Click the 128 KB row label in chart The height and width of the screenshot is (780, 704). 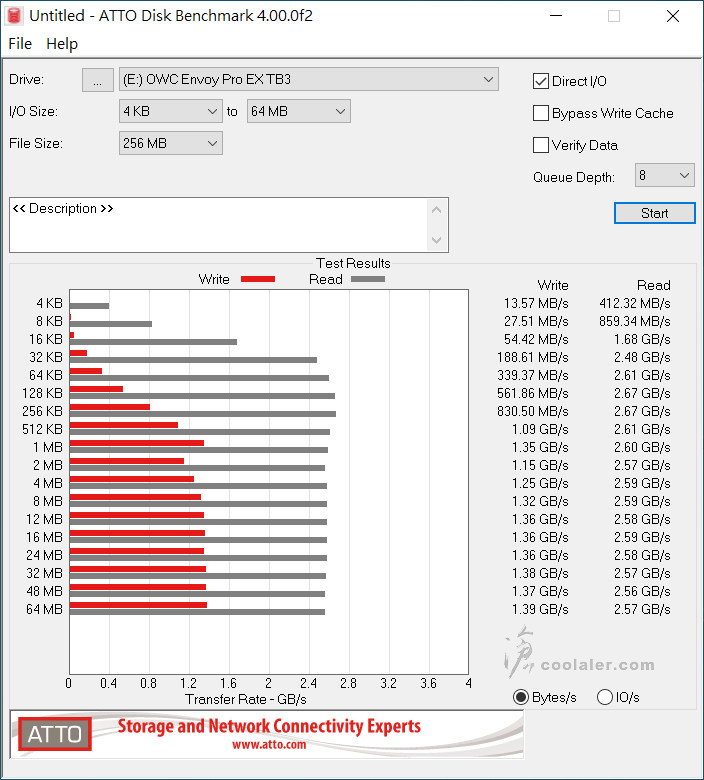coord(42,393)
